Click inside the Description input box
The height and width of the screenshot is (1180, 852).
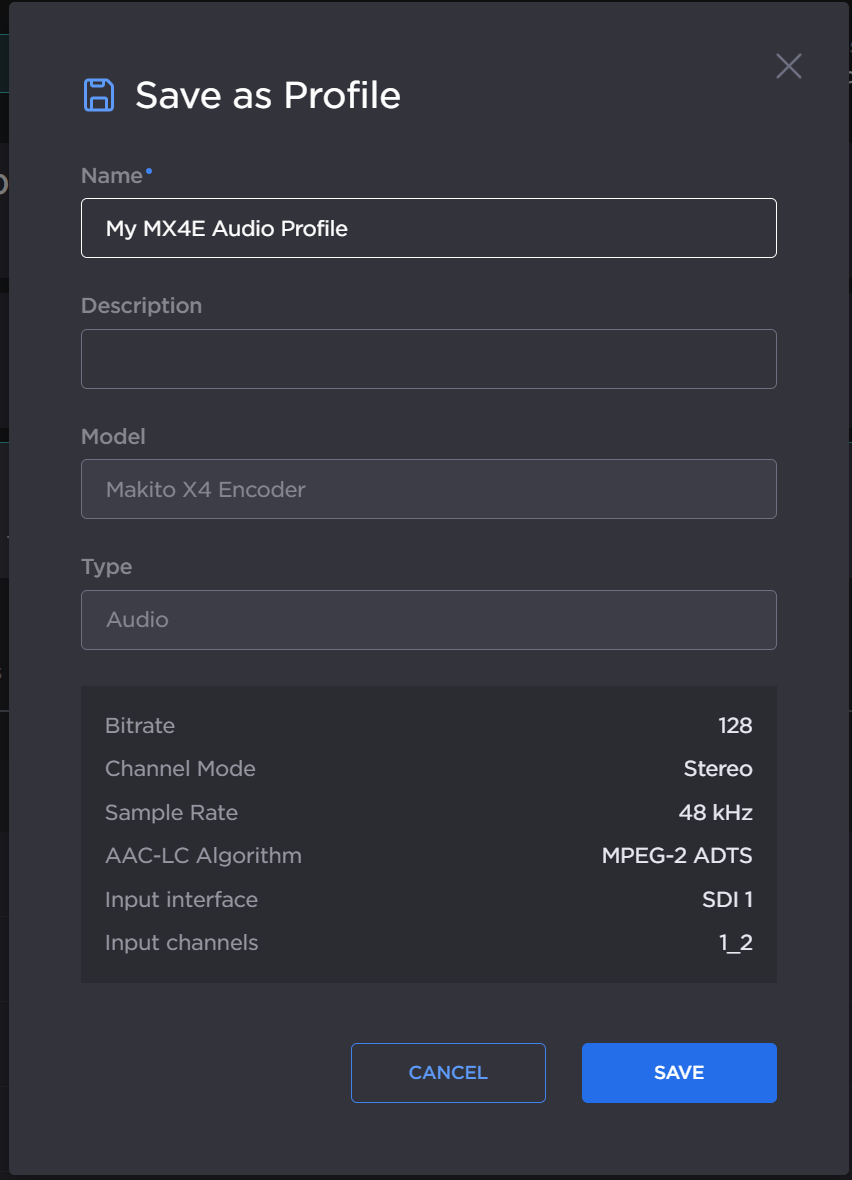[428, 358]
